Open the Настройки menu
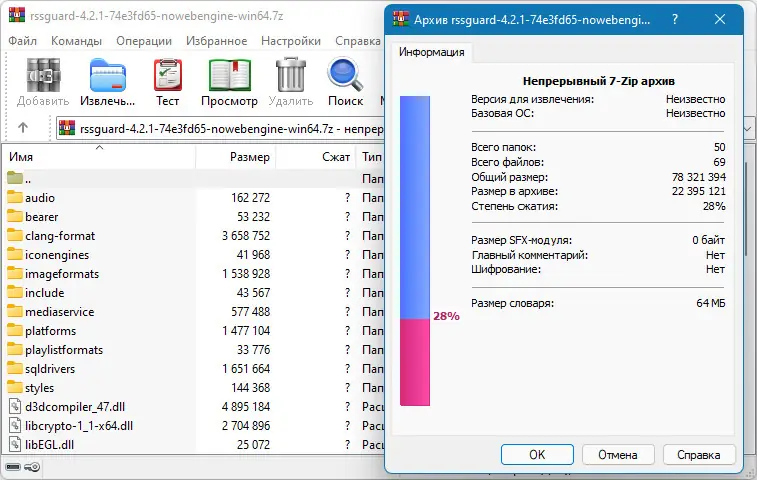Viewport: 757px width, 480px height. [291, 41]
